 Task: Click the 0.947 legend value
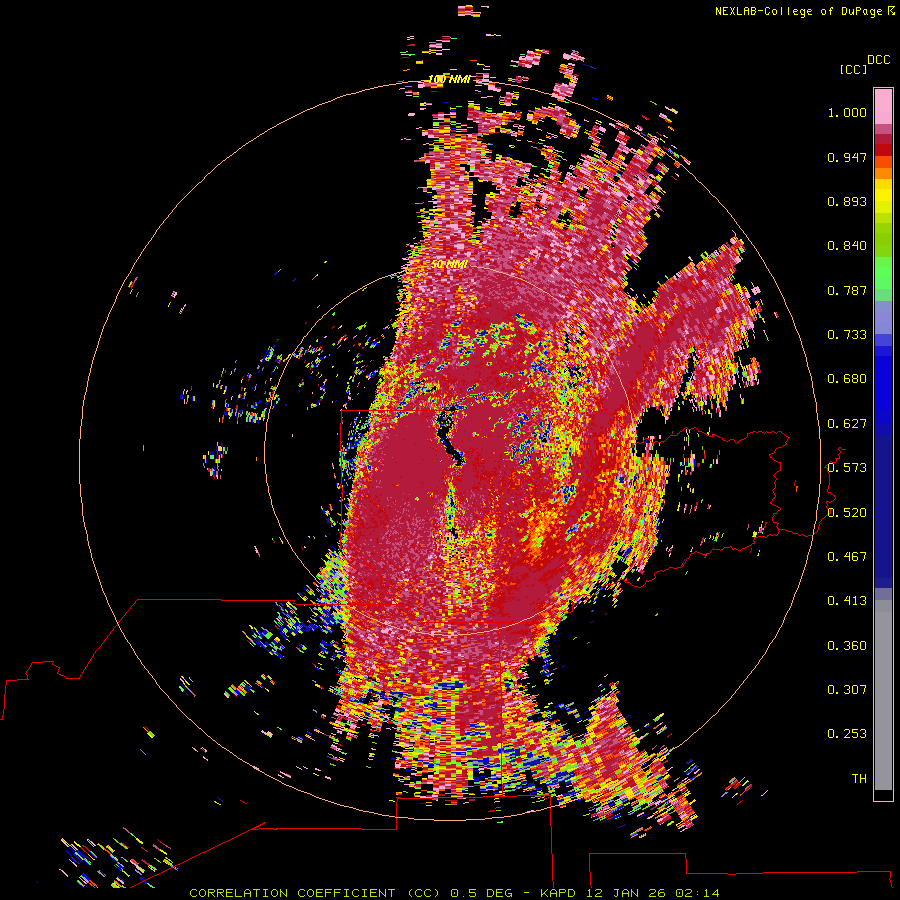point(847,157)
